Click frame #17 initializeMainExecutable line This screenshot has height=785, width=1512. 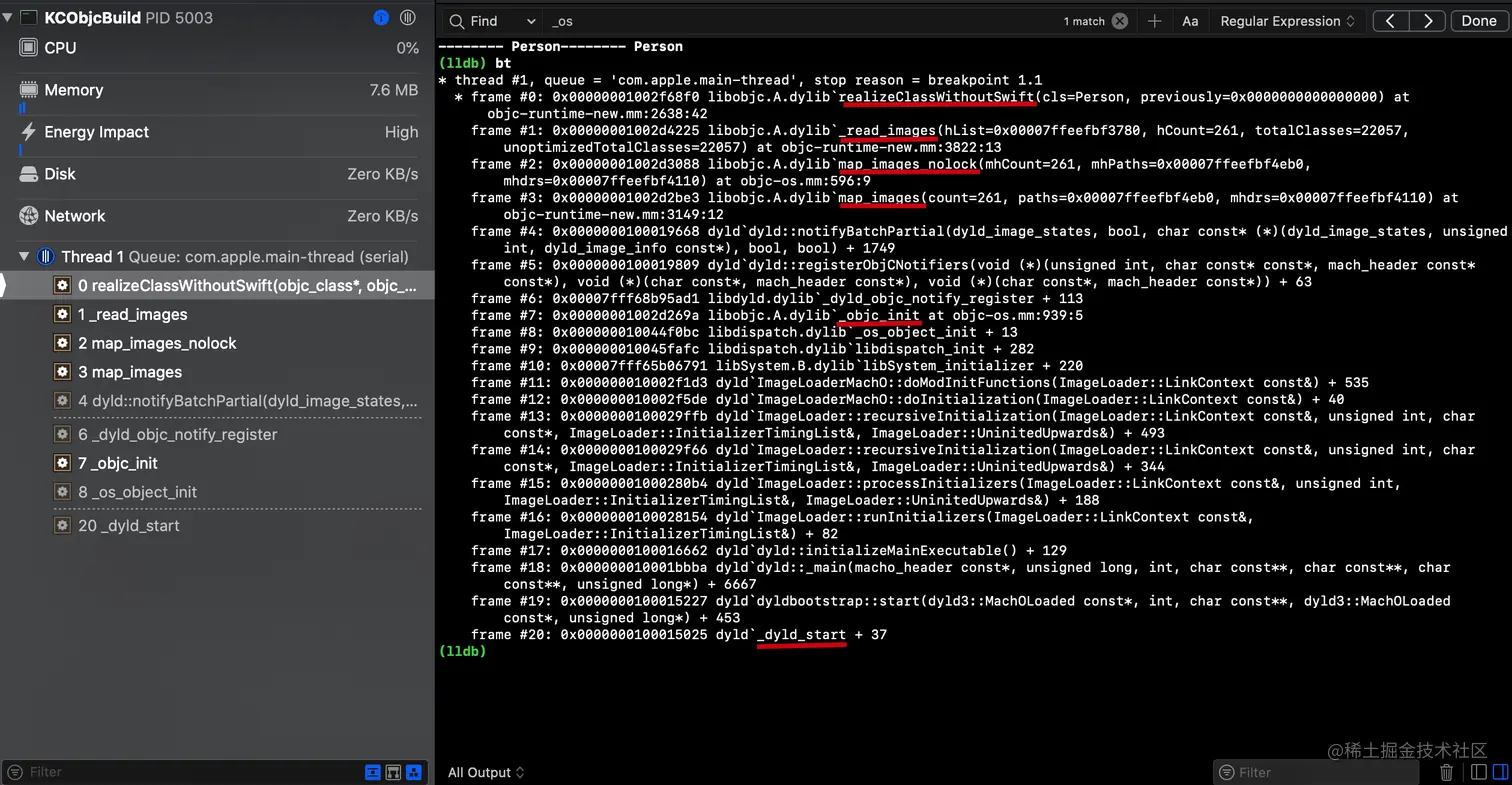pos(769,550)
